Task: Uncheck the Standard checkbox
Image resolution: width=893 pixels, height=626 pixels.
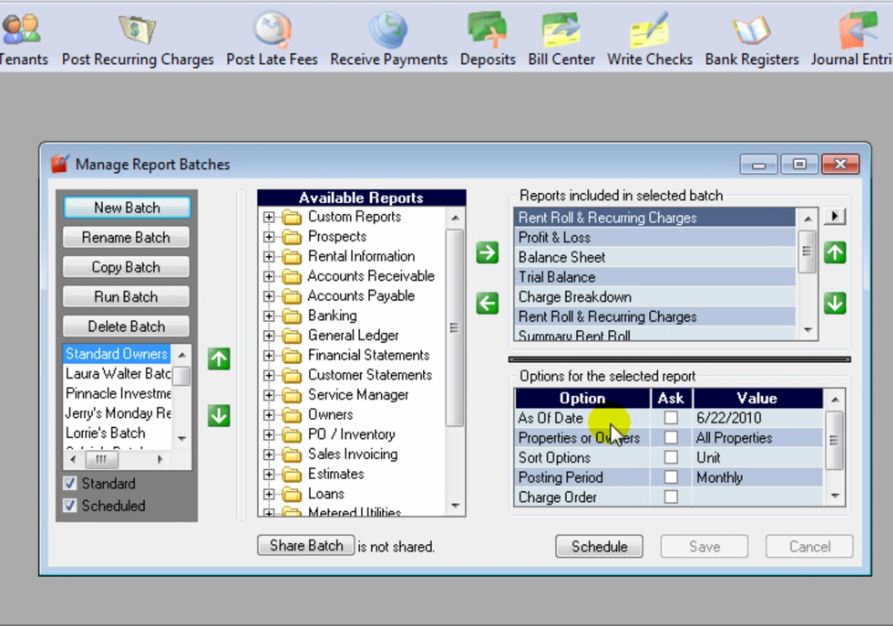Action: (x=70, y=484)
